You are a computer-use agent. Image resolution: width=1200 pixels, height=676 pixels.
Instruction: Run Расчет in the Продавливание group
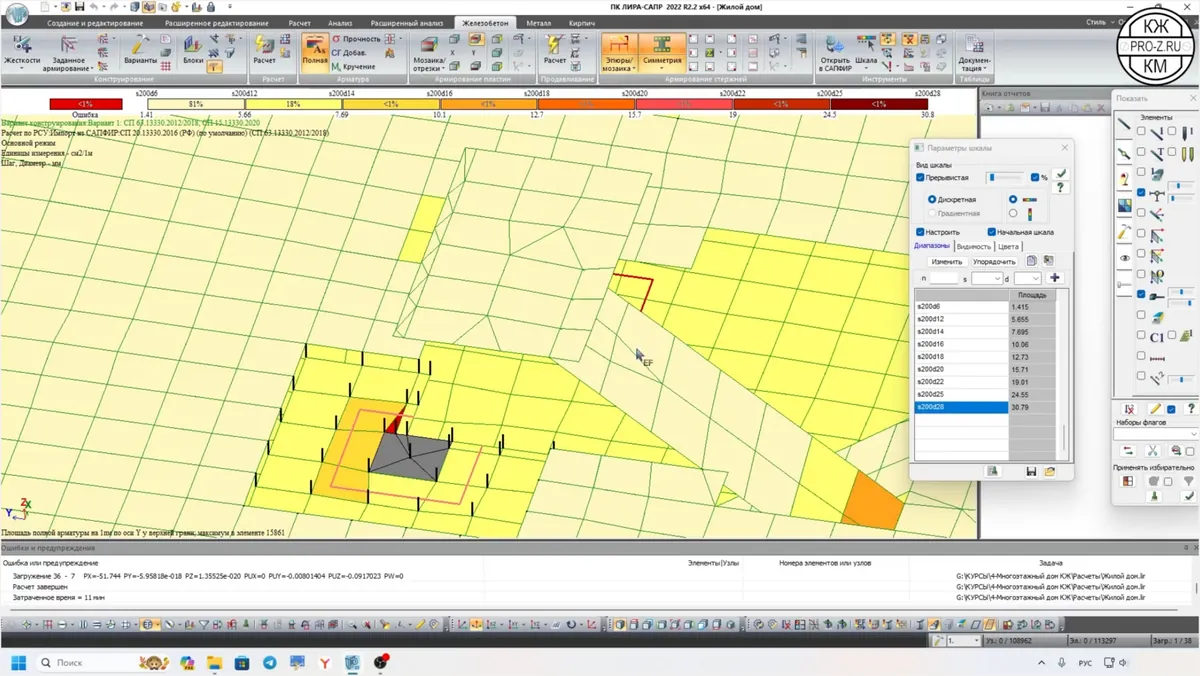[x=554, y=51]
